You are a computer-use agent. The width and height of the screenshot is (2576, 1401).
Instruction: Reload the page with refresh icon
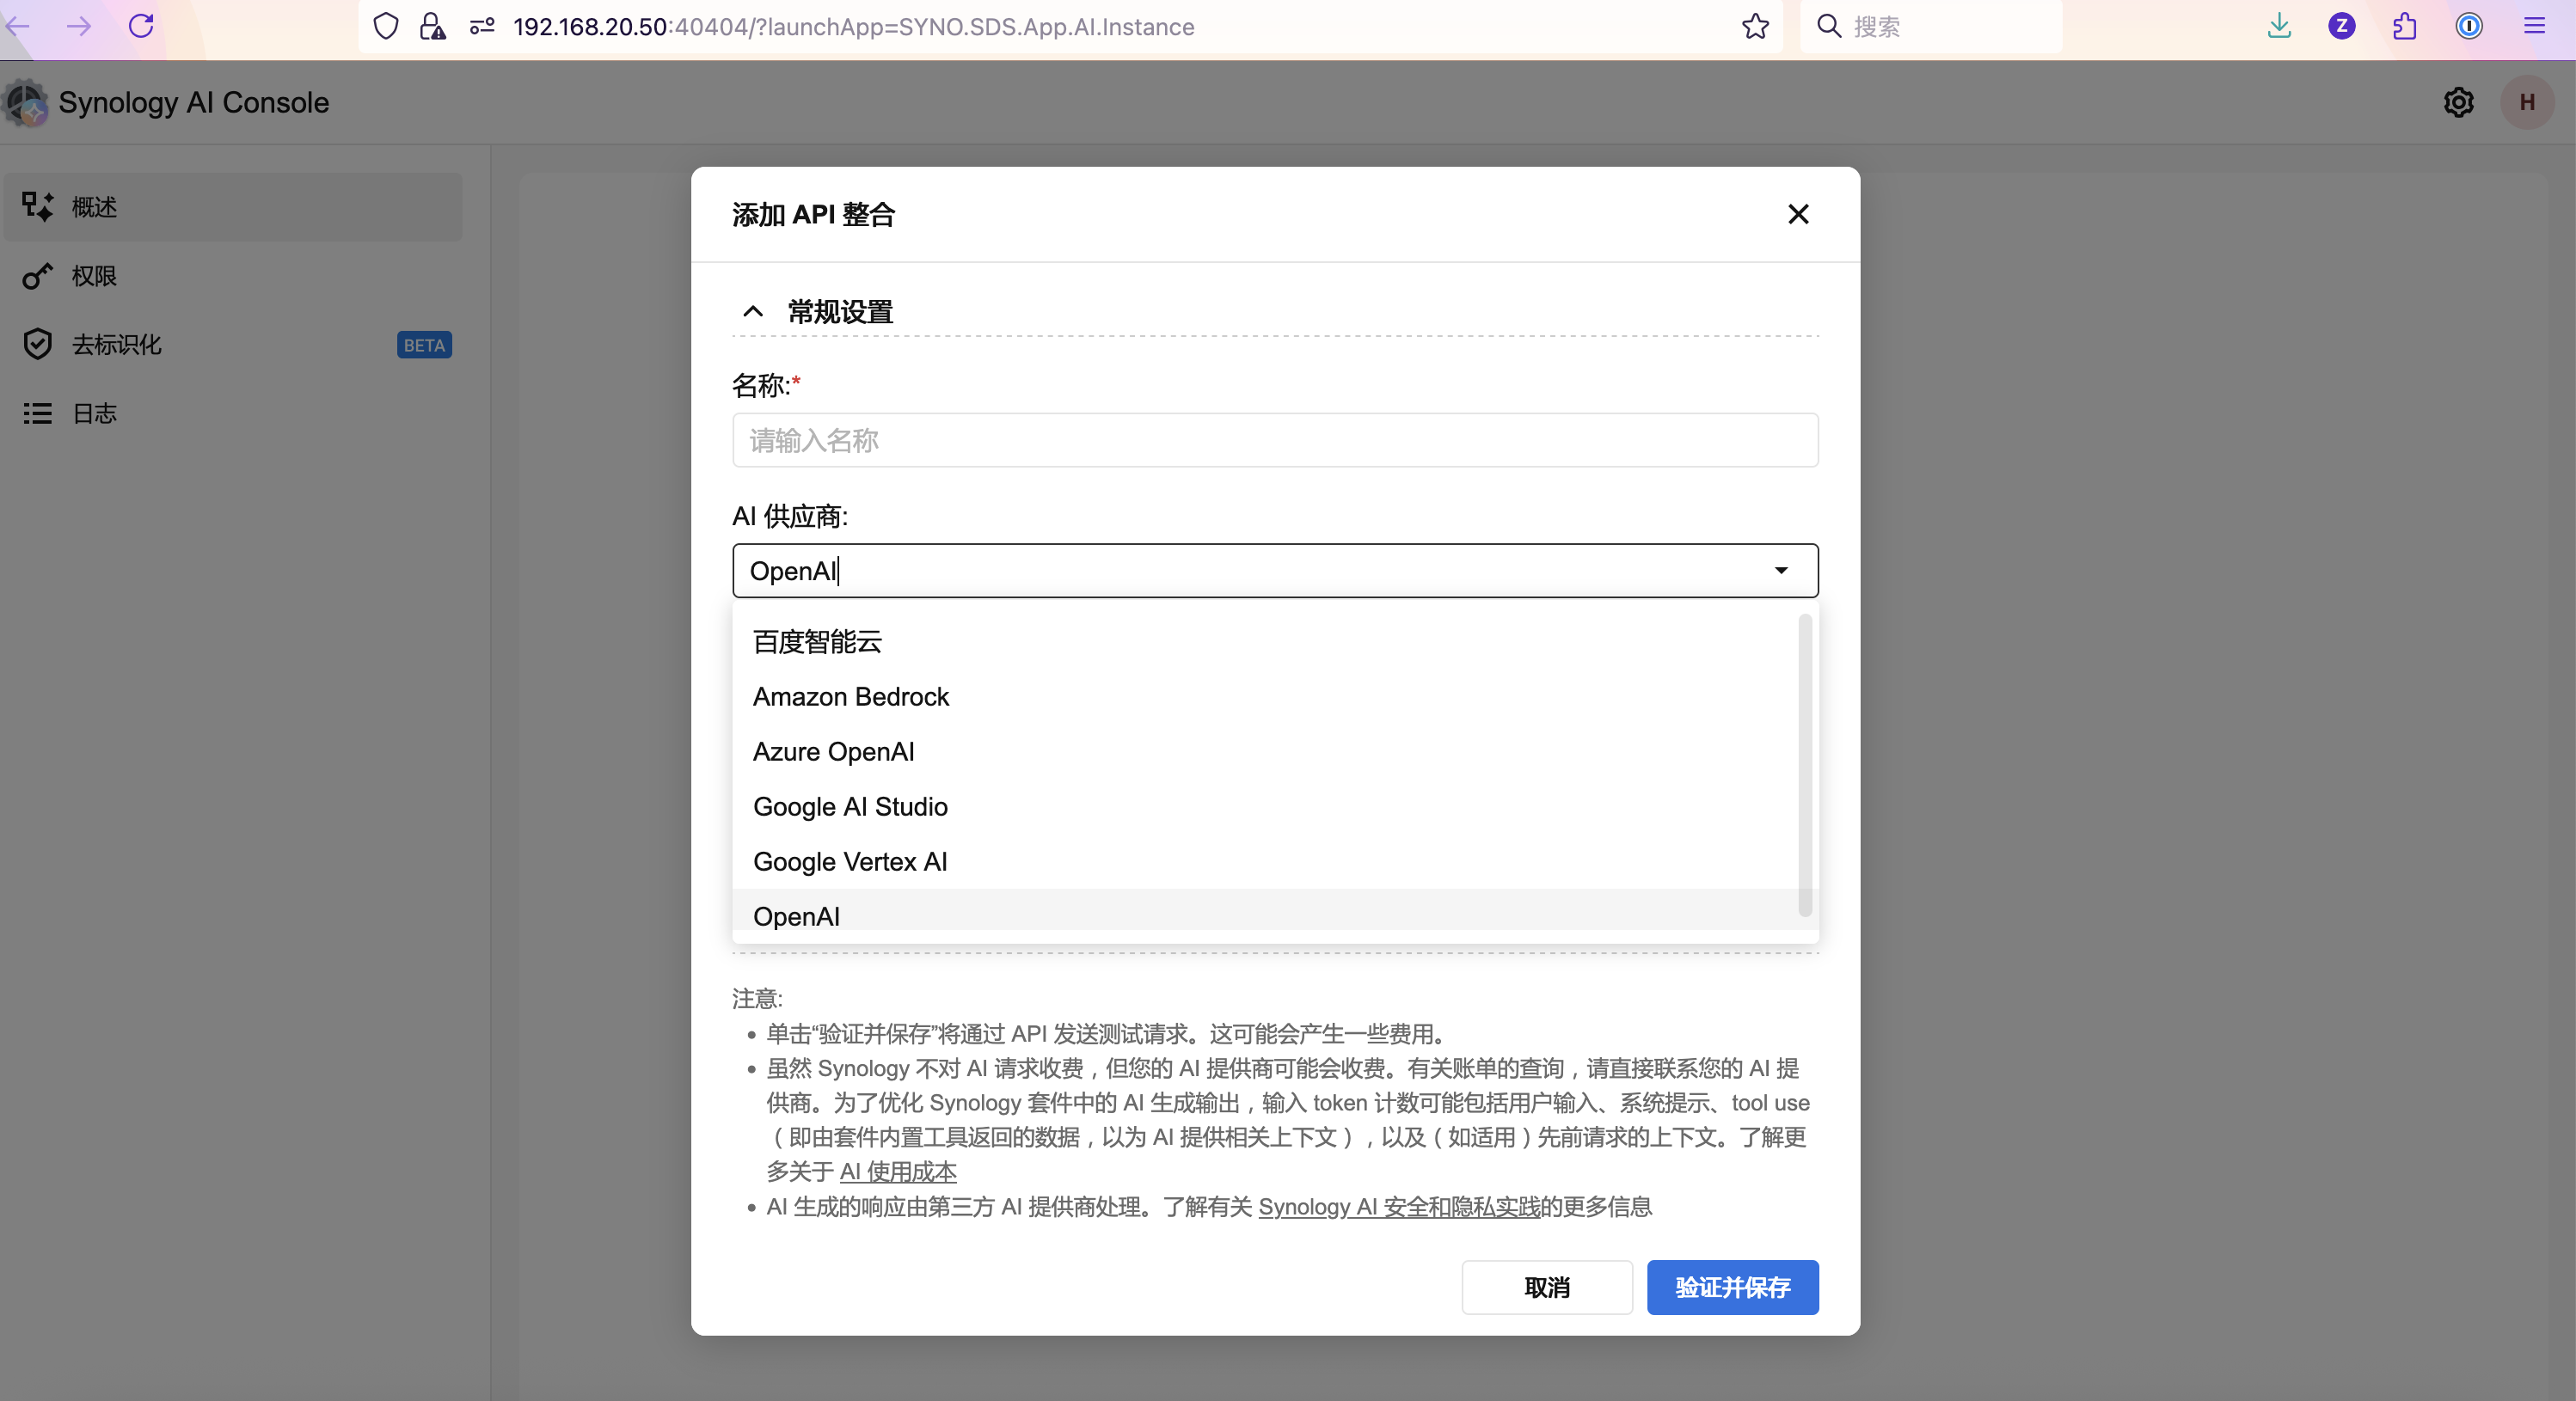[141, 26]
